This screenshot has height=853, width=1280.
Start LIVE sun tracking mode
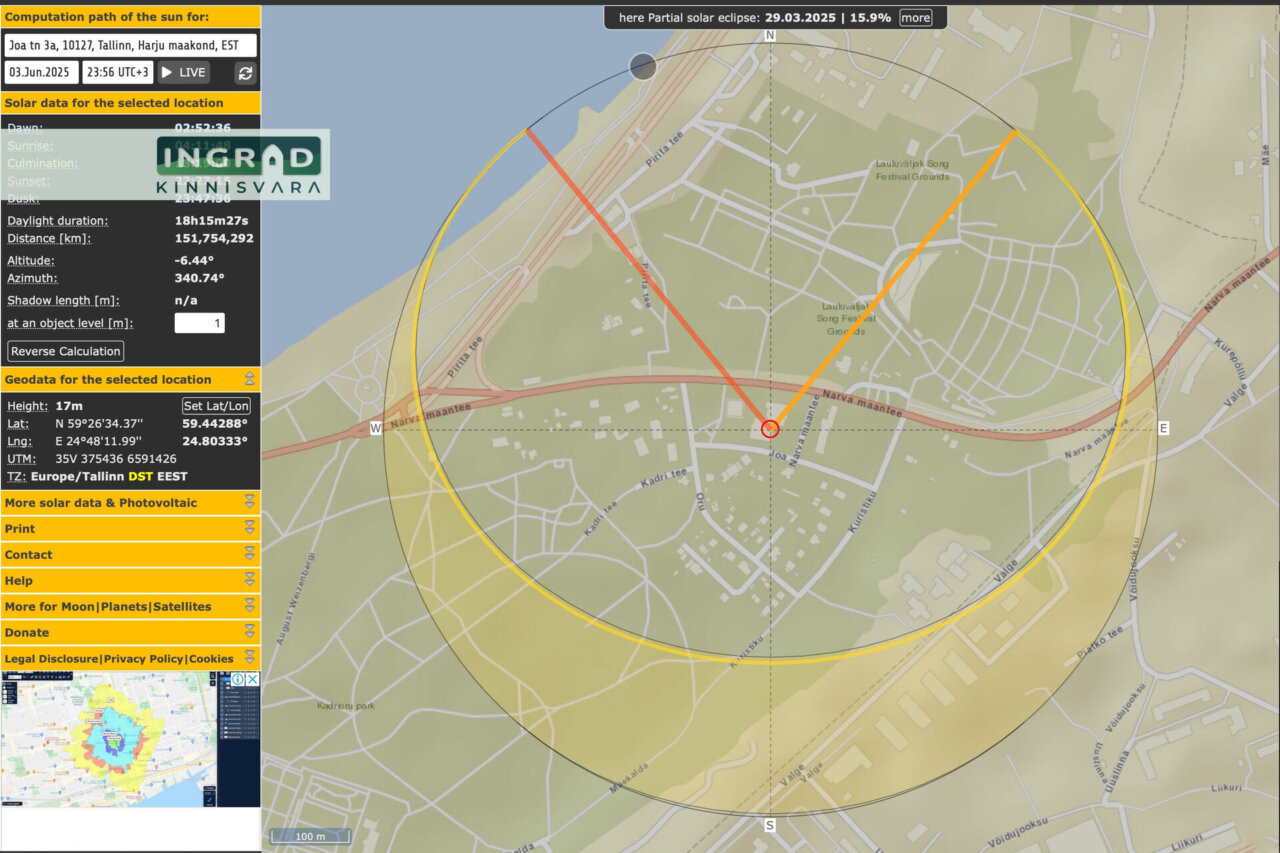pos(184,73)
